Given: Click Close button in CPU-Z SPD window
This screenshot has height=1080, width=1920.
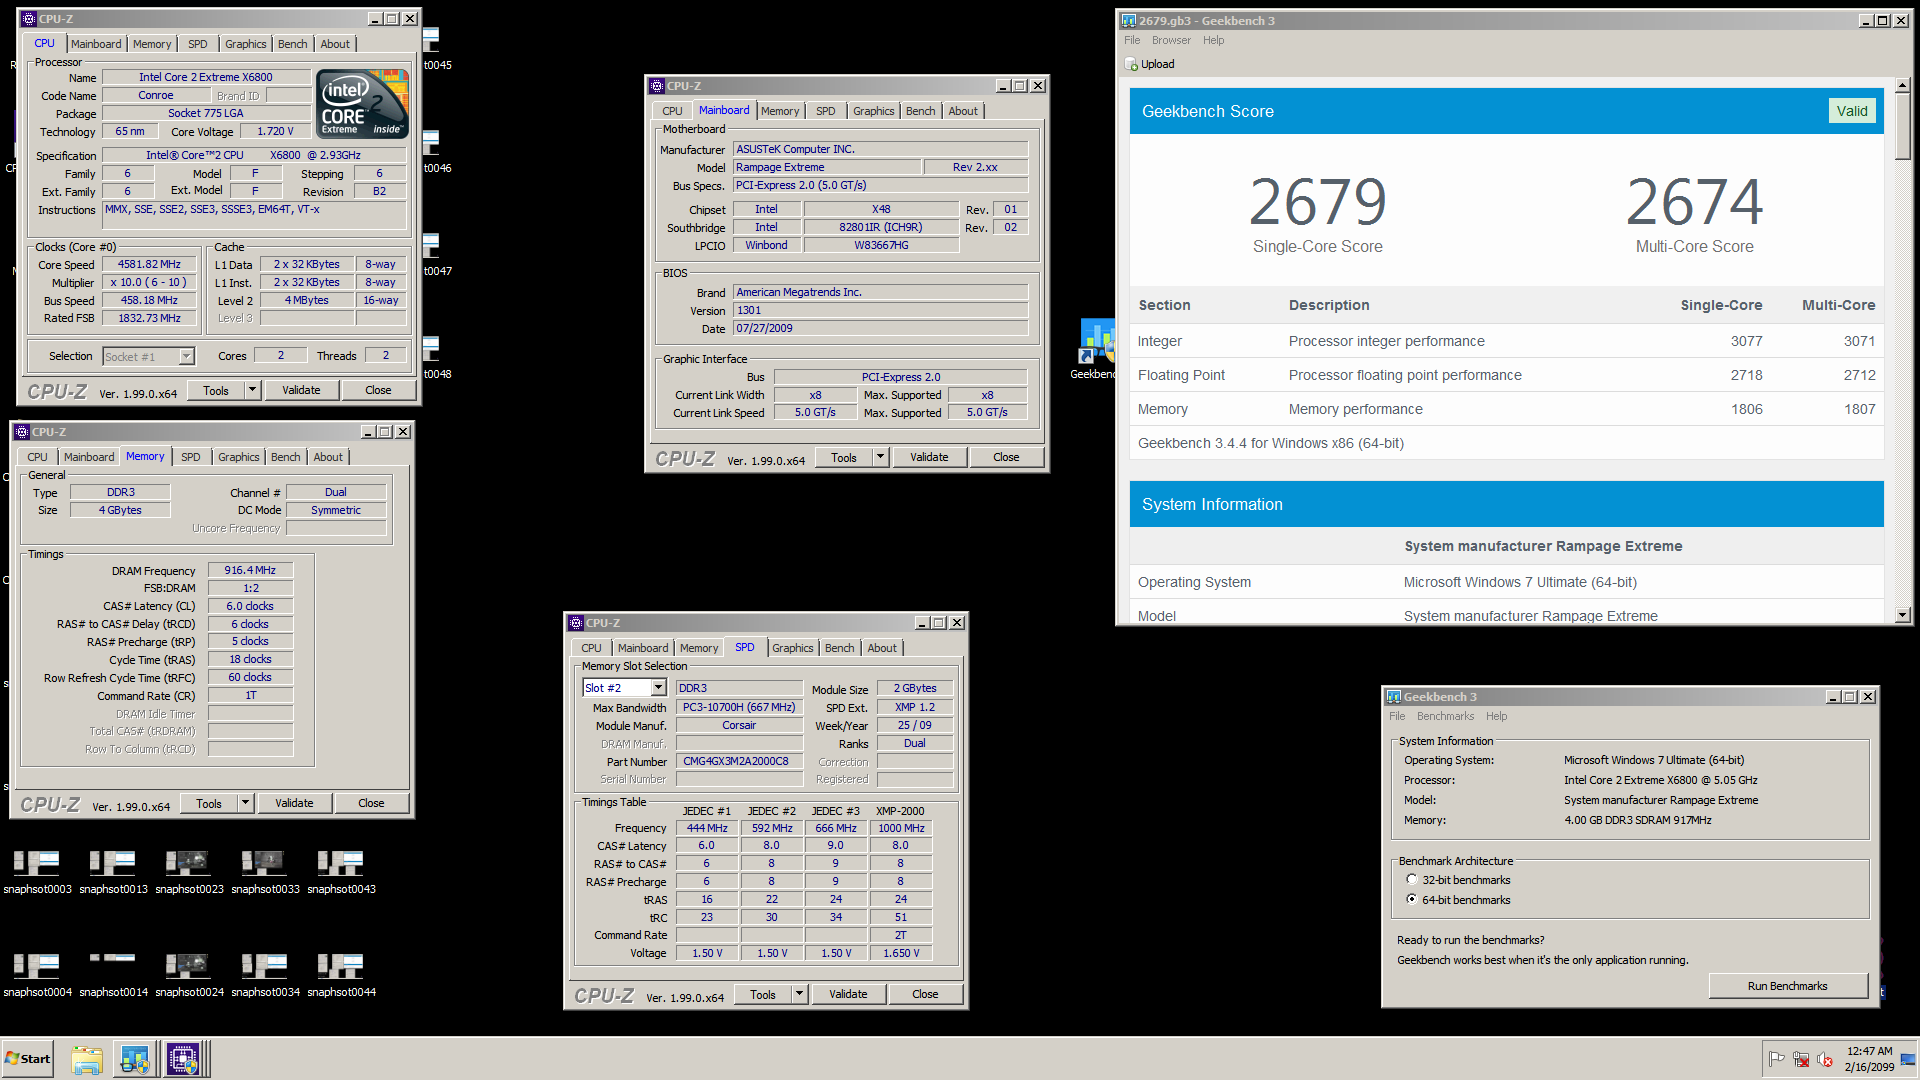Looking at the screenshot, I should click(925, 994).
